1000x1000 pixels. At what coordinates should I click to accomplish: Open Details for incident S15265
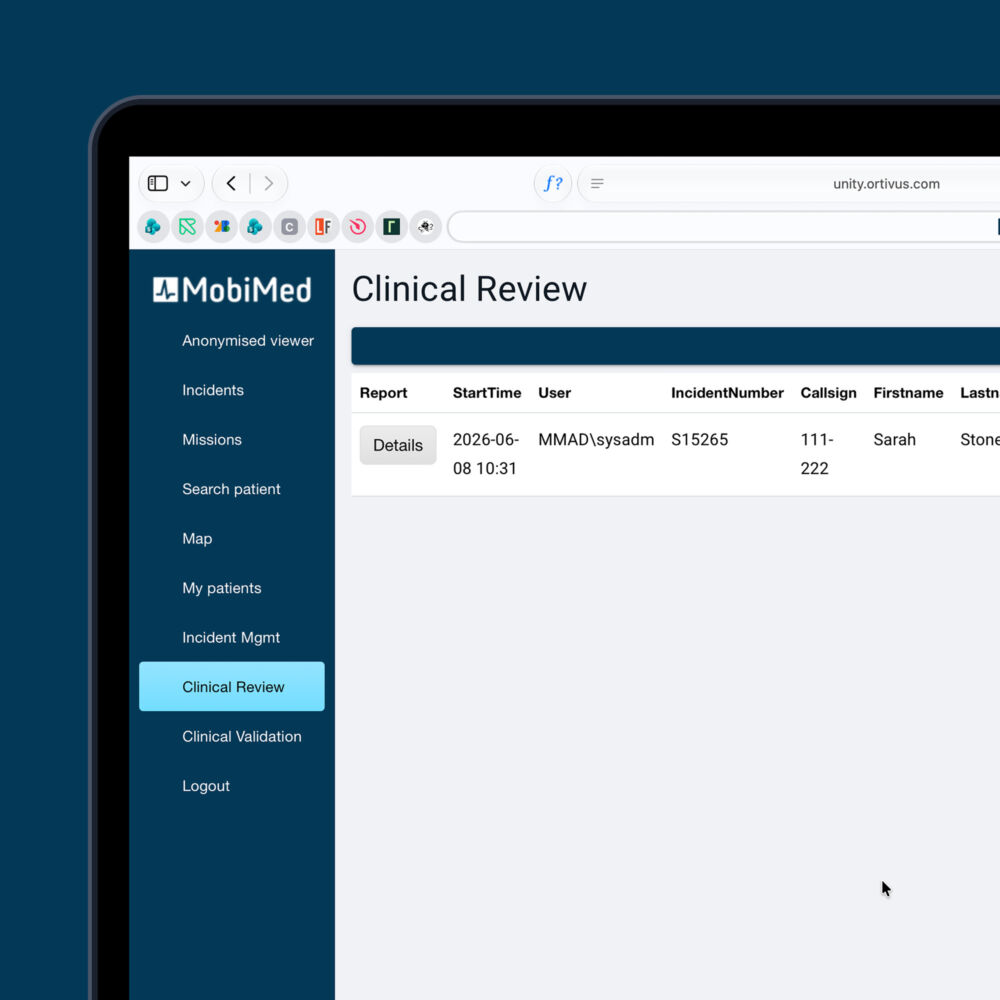click(x=398, y=445)
